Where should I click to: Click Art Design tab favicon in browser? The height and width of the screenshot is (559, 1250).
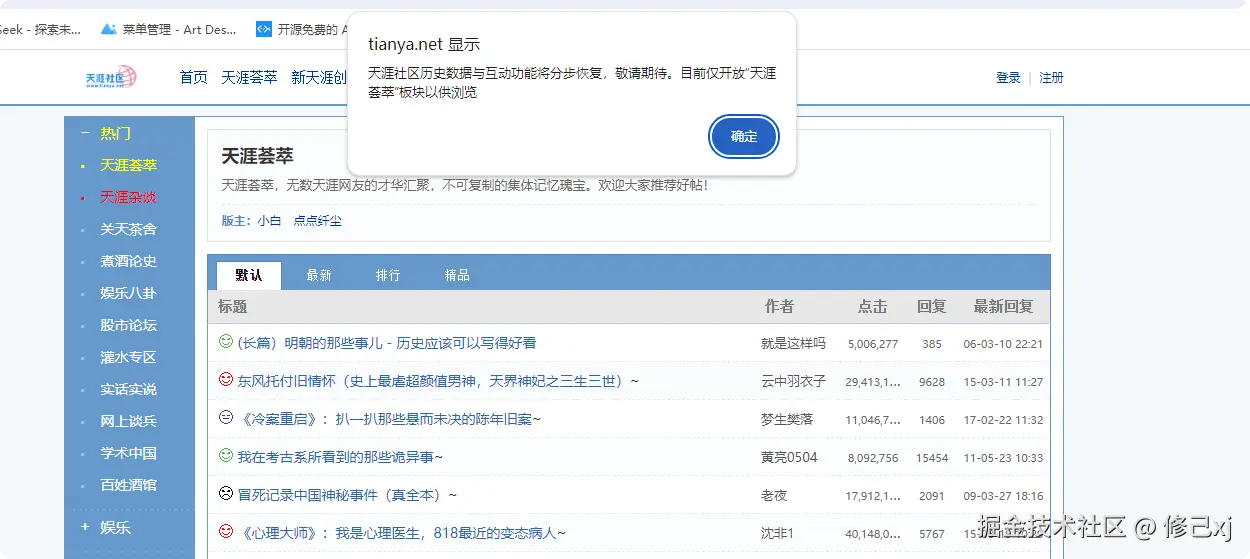click(109, 29)
